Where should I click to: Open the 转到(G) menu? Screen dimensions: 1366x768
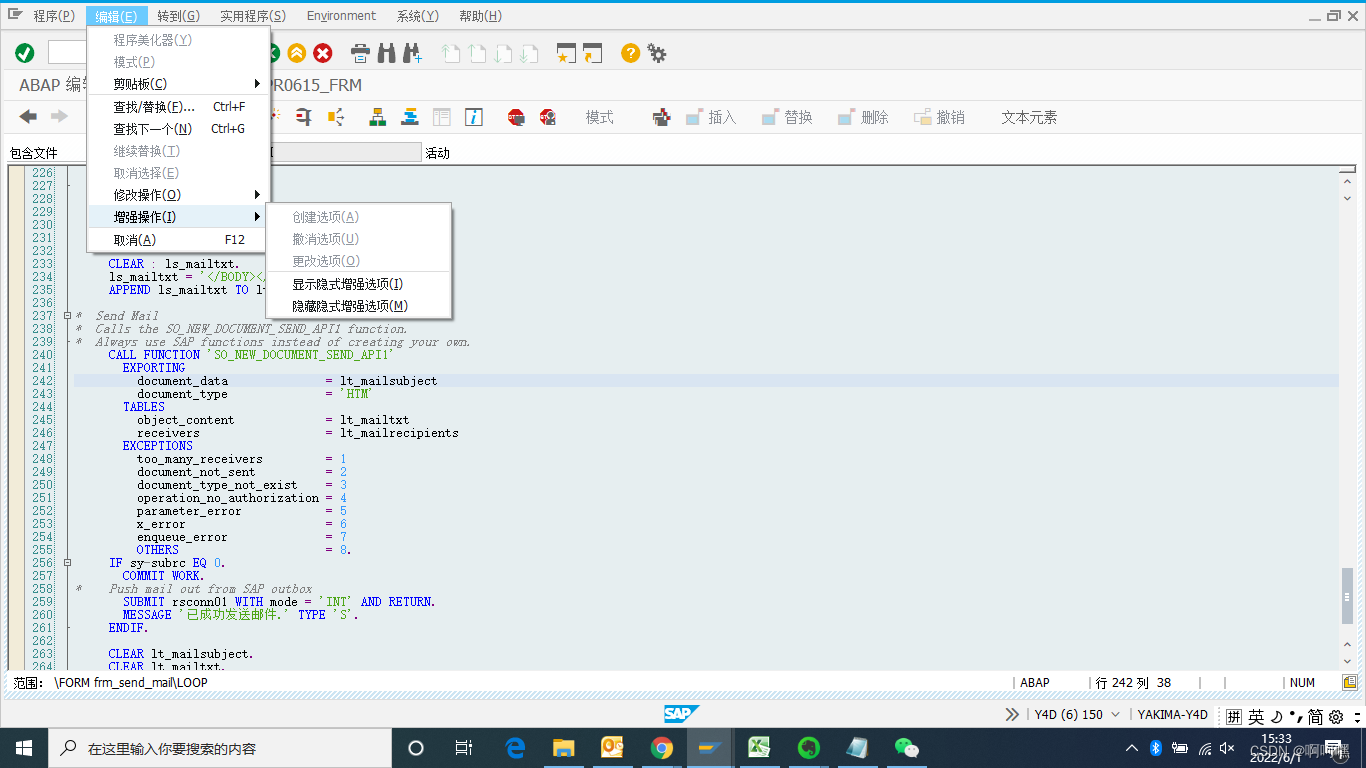click(x=178, y=16)
